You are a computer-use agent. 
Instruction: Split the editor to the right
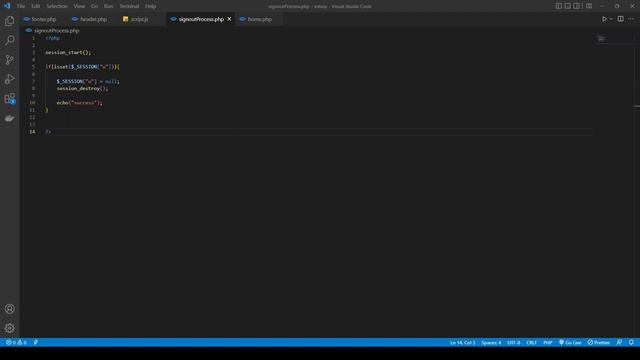[620, 19]
